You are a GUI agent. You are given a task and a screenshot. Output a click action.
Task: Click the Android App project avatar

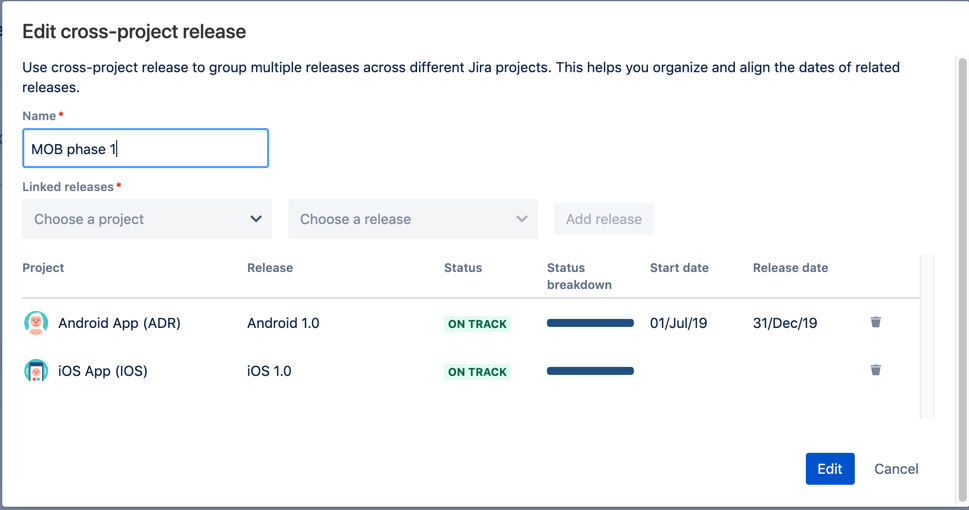[x=36, y=323]
